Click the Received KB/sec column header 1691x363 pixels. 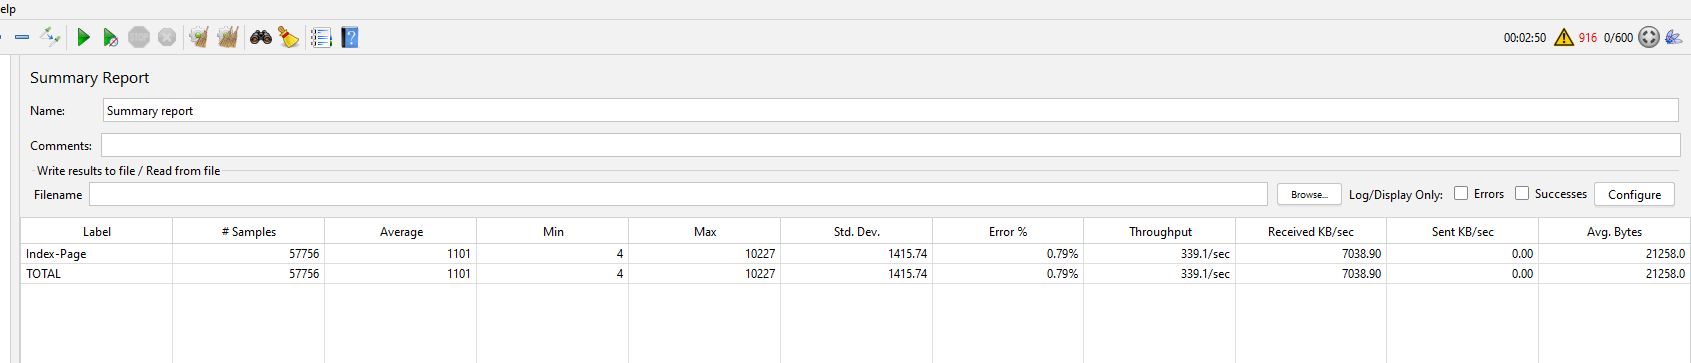pyautogui.click(x=1311, y=231)
